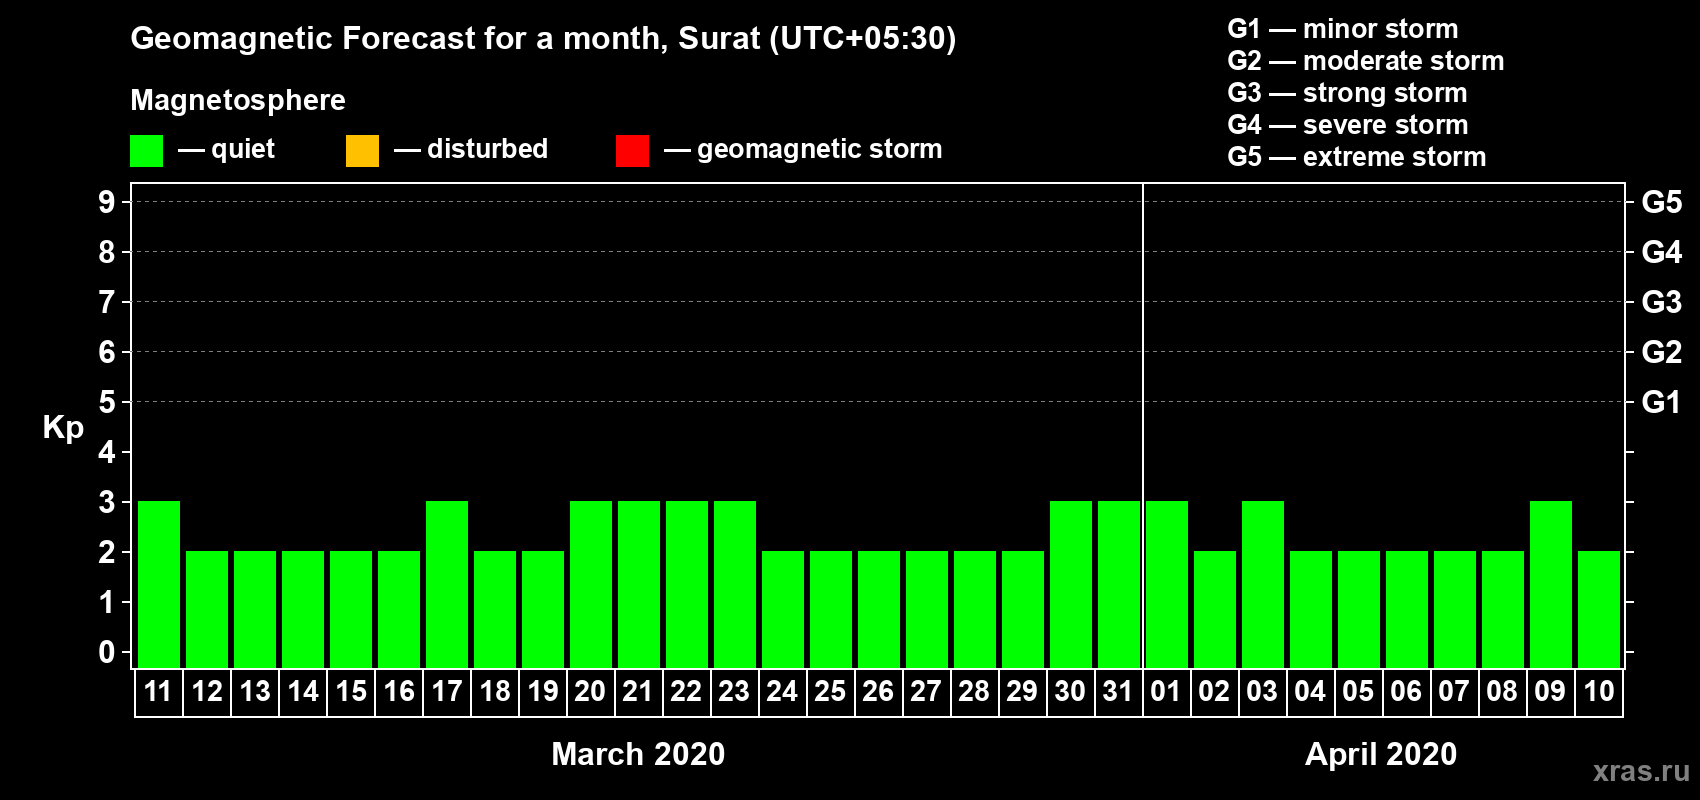Select the chart title text 'Geomagnetic Forecast for a month, Surat'

(446, 39)
